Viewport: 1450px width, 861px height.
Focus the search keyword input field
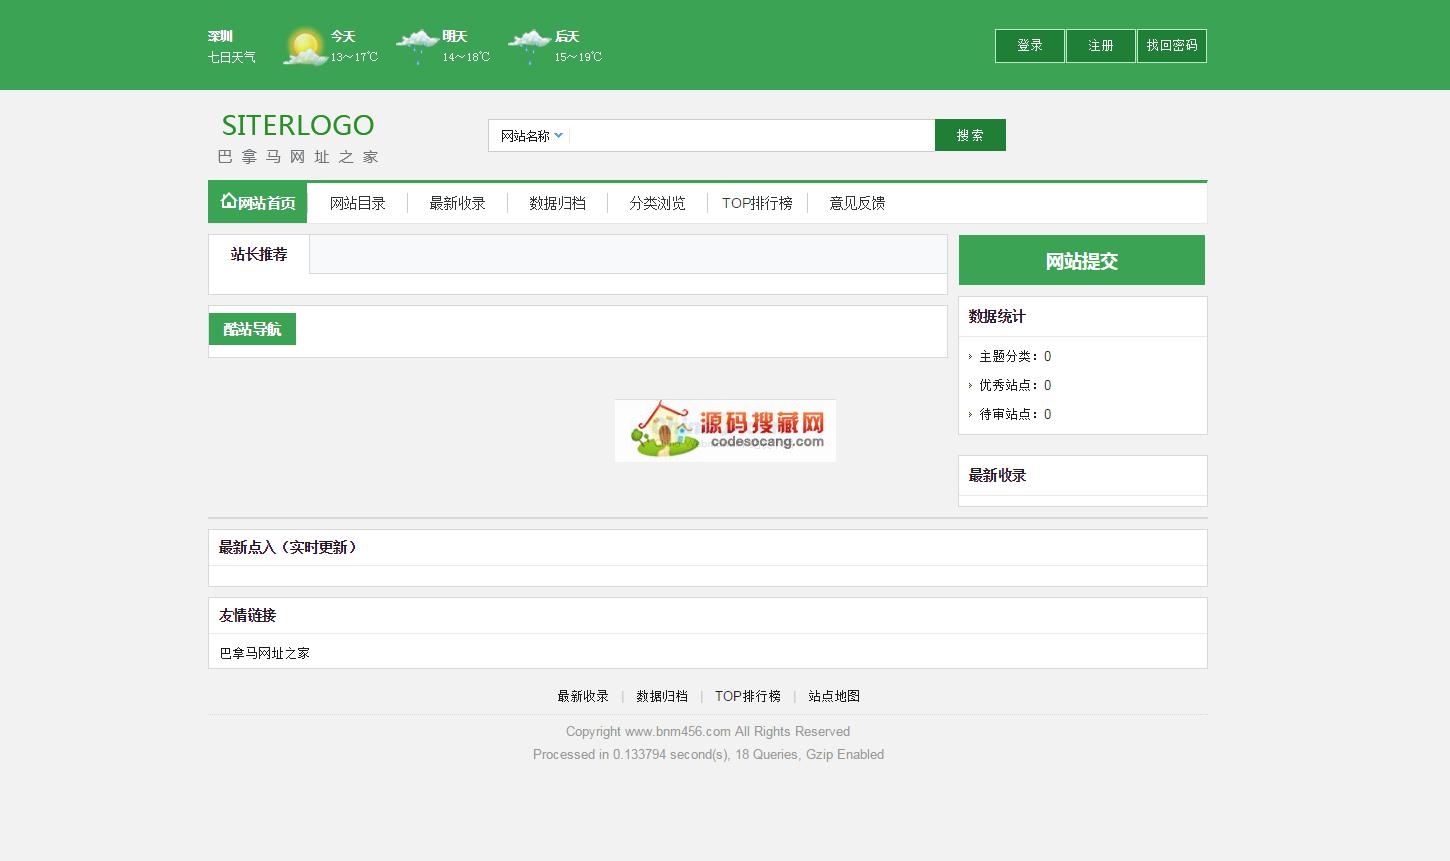(x=751, y=136)
